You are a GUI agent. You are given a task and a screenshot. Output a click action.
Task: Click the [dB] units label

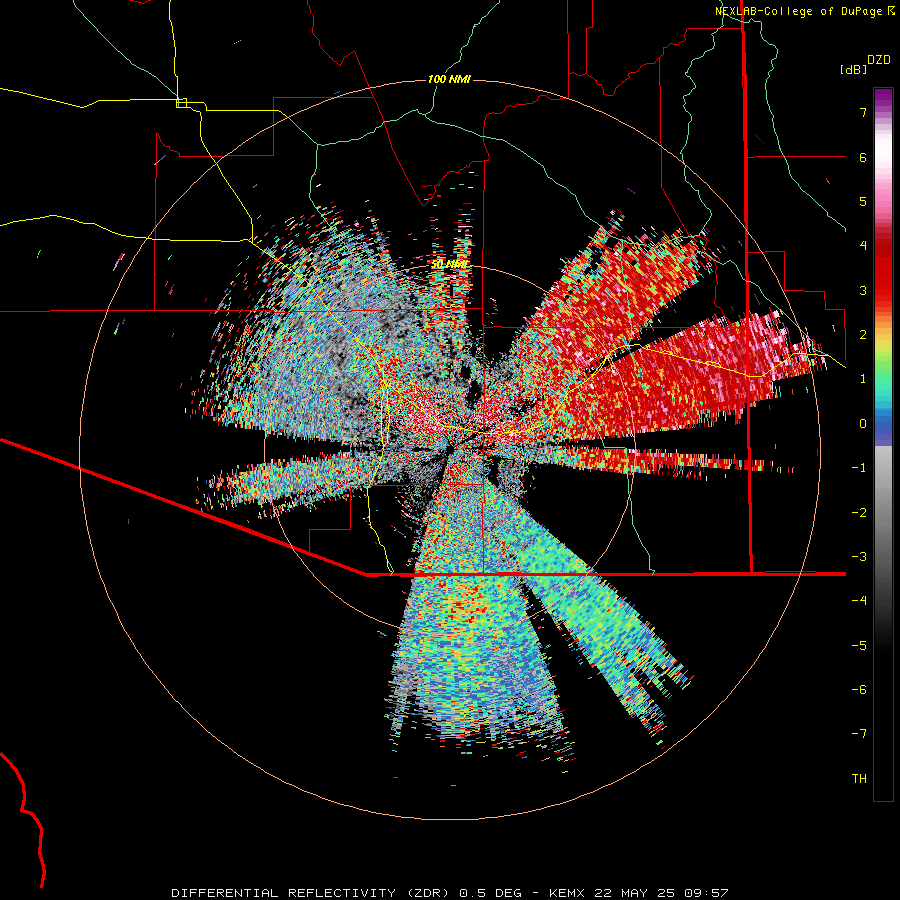click(x=853, y=70)
